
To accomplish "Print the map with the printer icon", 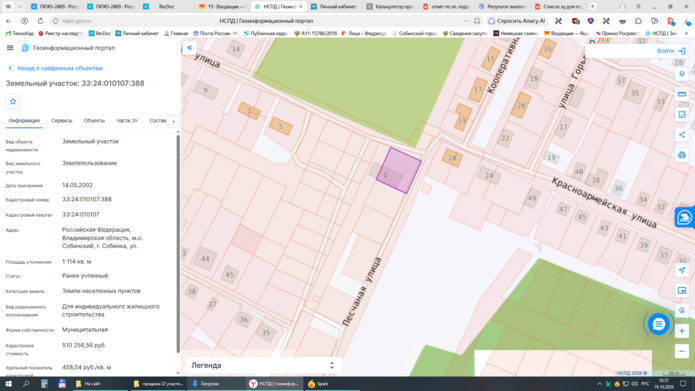I will 682,155.
